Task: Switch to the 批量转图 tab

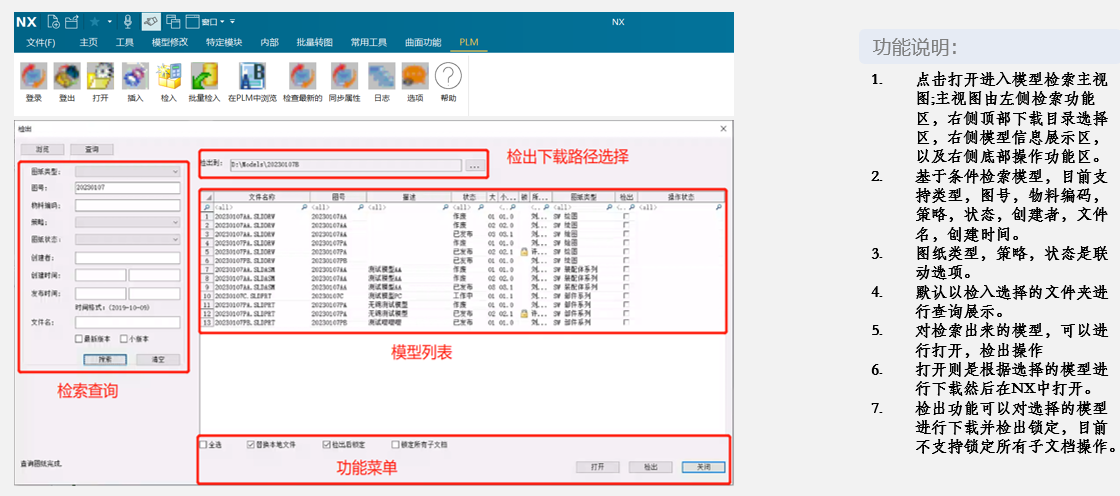Action: pos(314,42)
